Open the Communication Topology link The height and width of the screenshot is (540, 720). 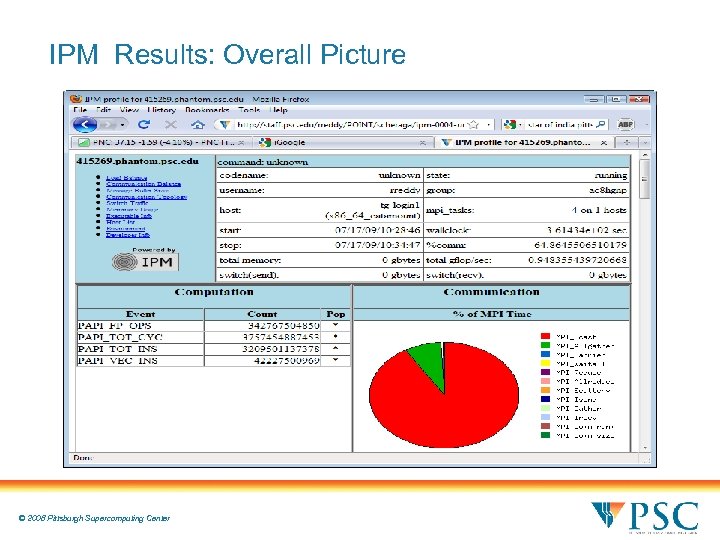click(146, 197)
